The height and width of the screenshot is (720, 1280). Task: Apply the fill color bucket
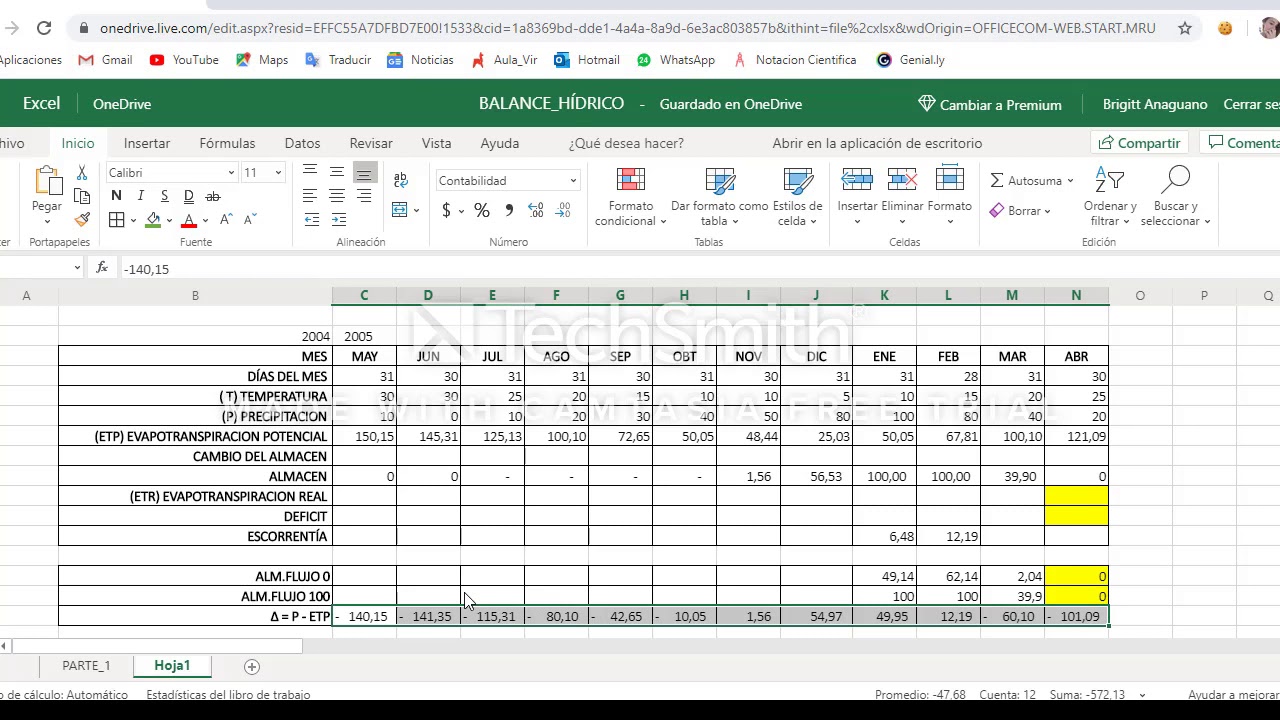tap(153, 220)
